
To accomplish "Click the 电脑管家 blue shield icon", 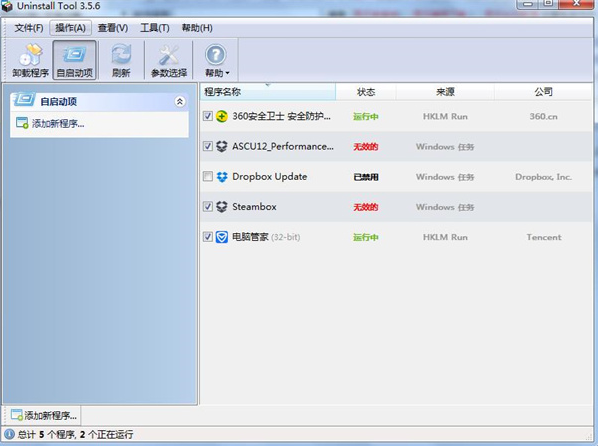I will point(222,237).
